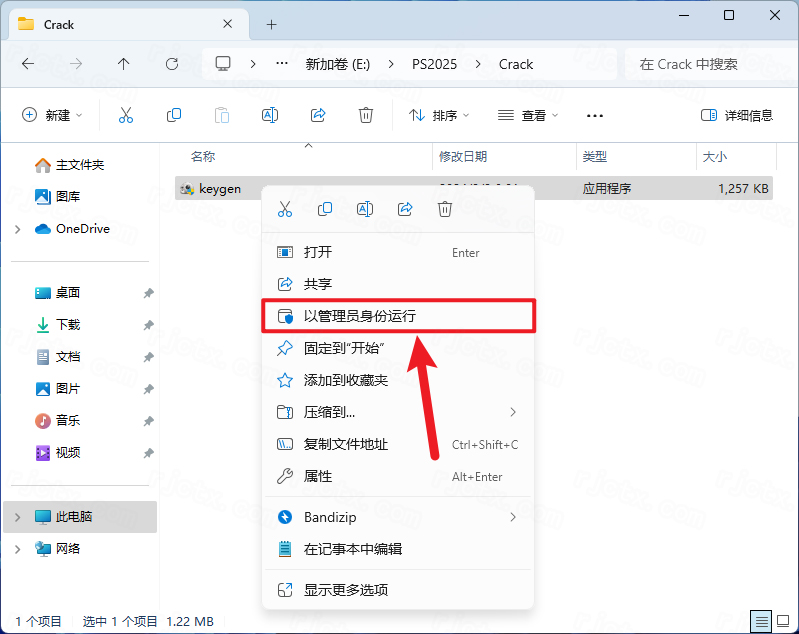The width and height of the screenshot is (799, 634).
Task: Go up one folder level with up arrow
Action: [124, 64]
